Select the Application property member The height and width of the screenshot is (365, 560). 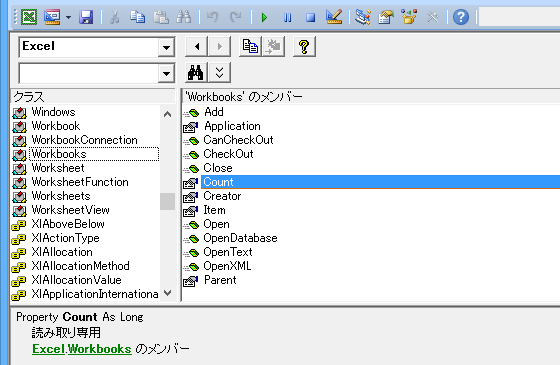click(232, 126)
